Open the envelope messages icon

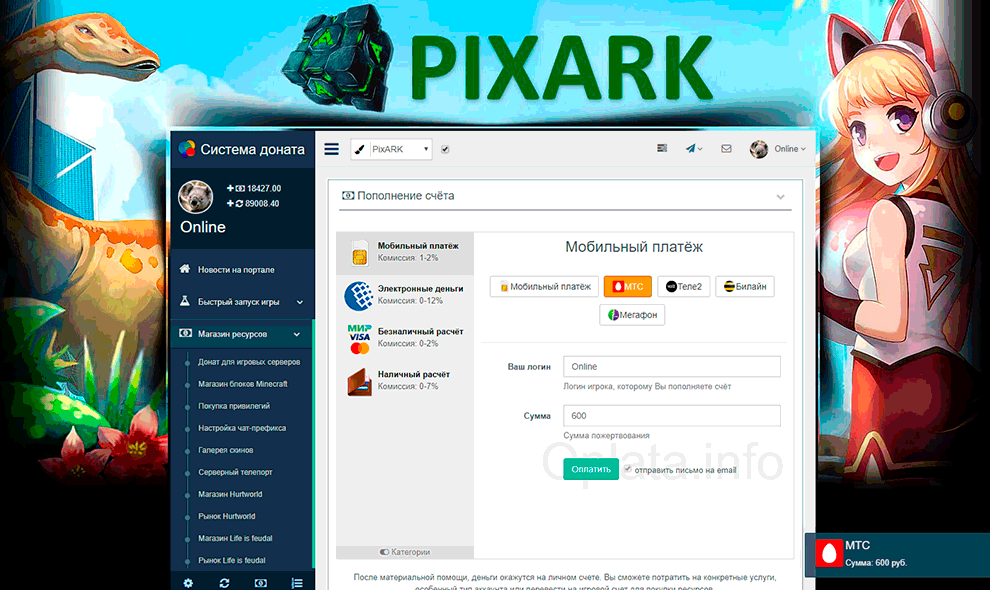coord(726,148)
